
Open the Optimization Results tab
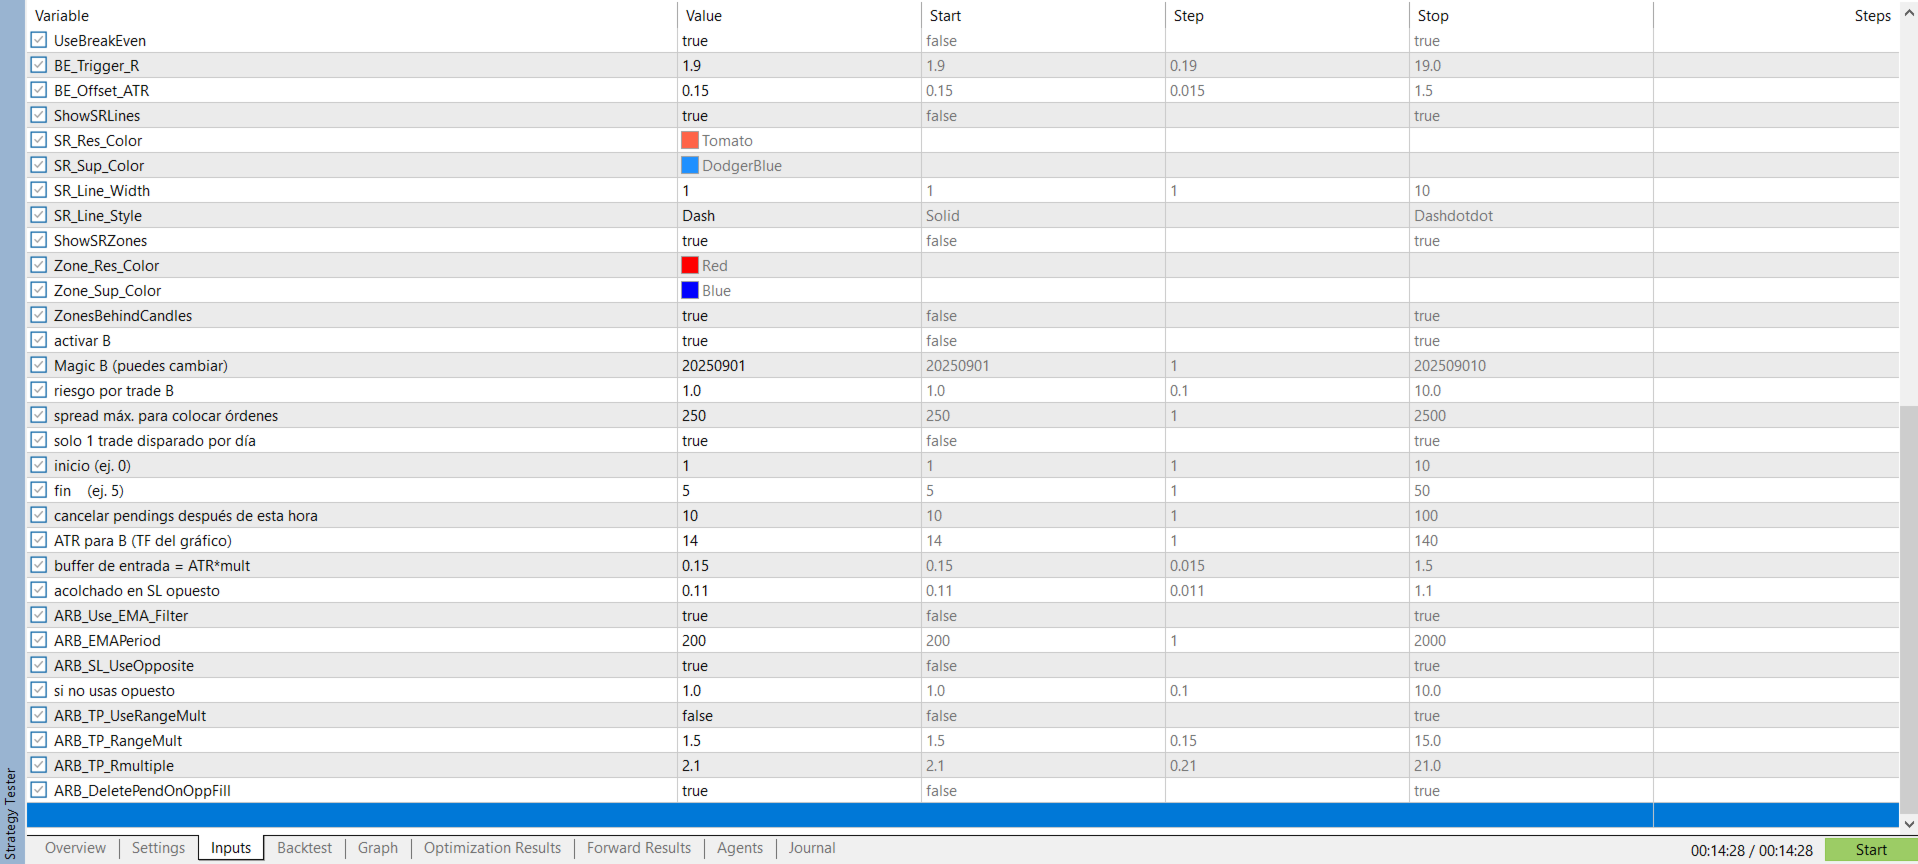492,848
